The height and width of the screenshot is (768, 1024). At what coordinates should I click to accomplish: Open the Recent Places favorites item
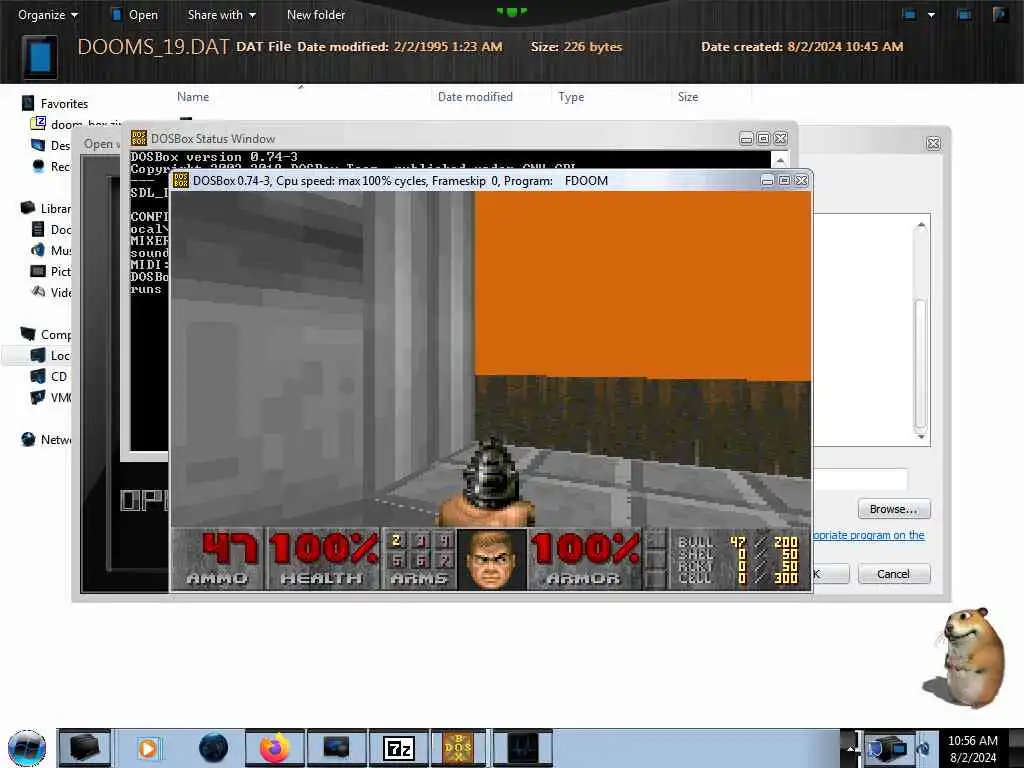click(x=51, y=167)
